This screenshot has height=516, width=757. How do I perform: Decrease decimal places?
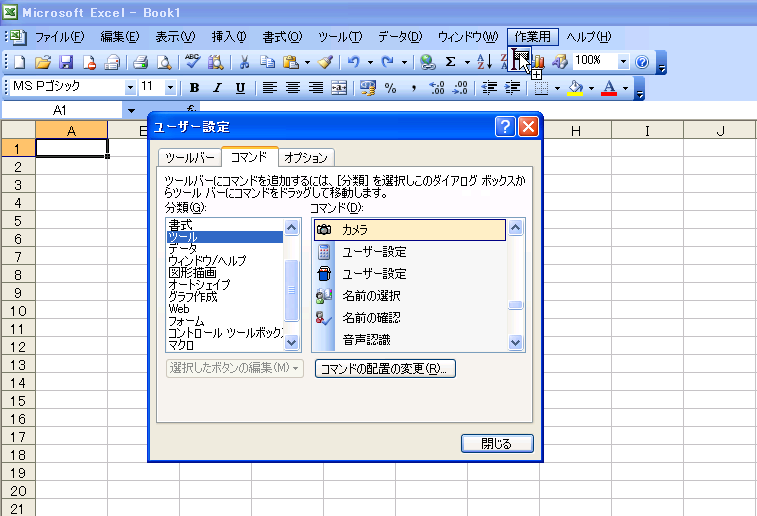[x=460, y=88]
